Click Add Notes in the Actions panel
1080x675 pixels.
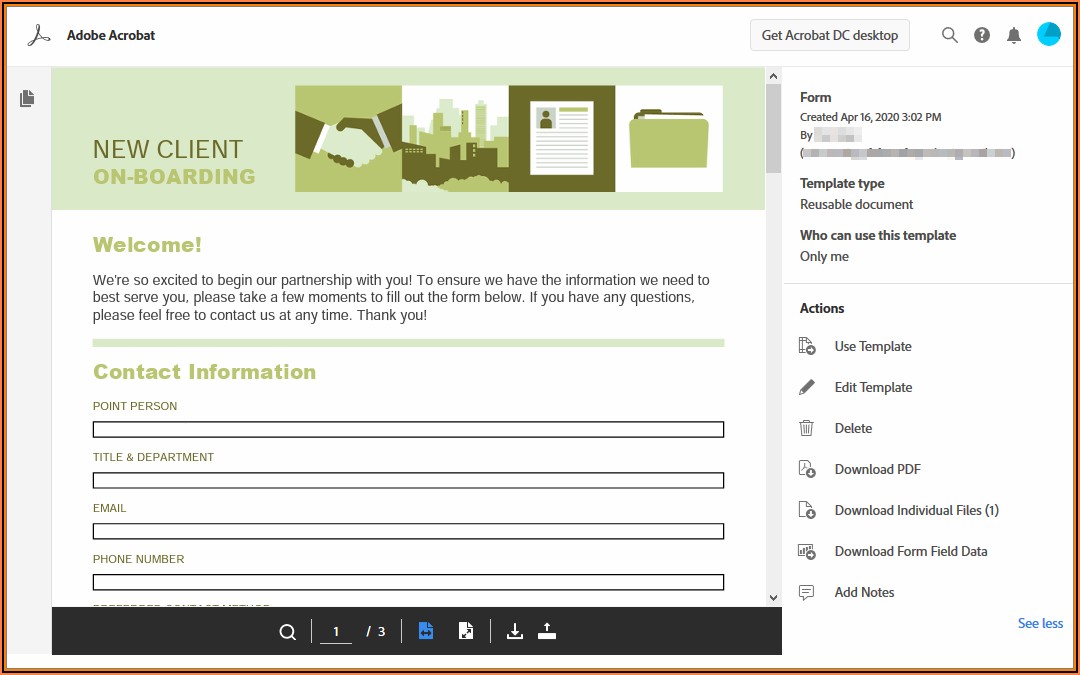pyautogui.click(x=863, y=592)
